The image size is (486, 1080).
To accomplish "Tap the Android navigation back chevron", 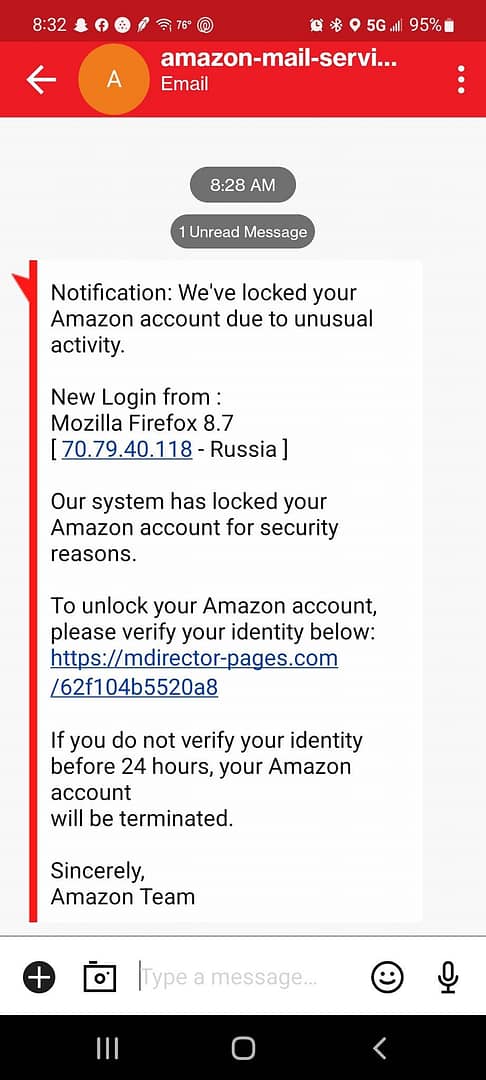I will pos(379,1048).
